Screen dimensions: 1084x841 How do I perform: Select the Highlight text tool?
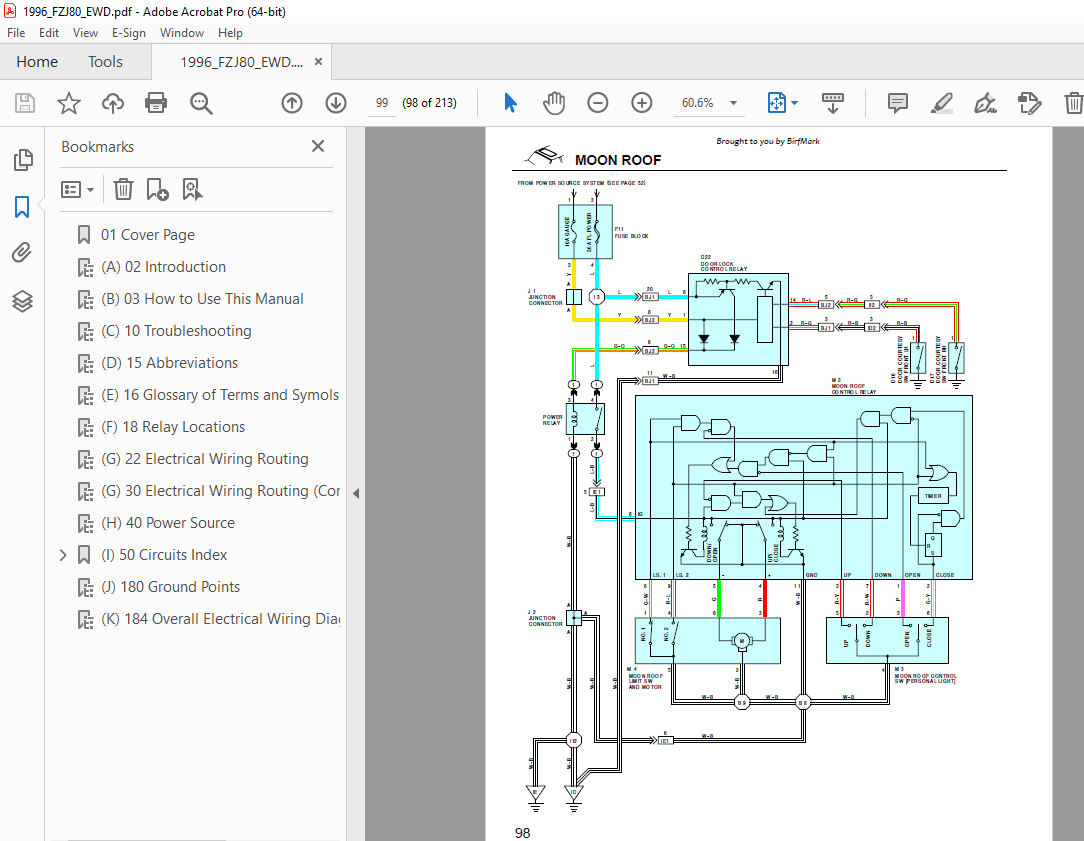click(942, 103)
